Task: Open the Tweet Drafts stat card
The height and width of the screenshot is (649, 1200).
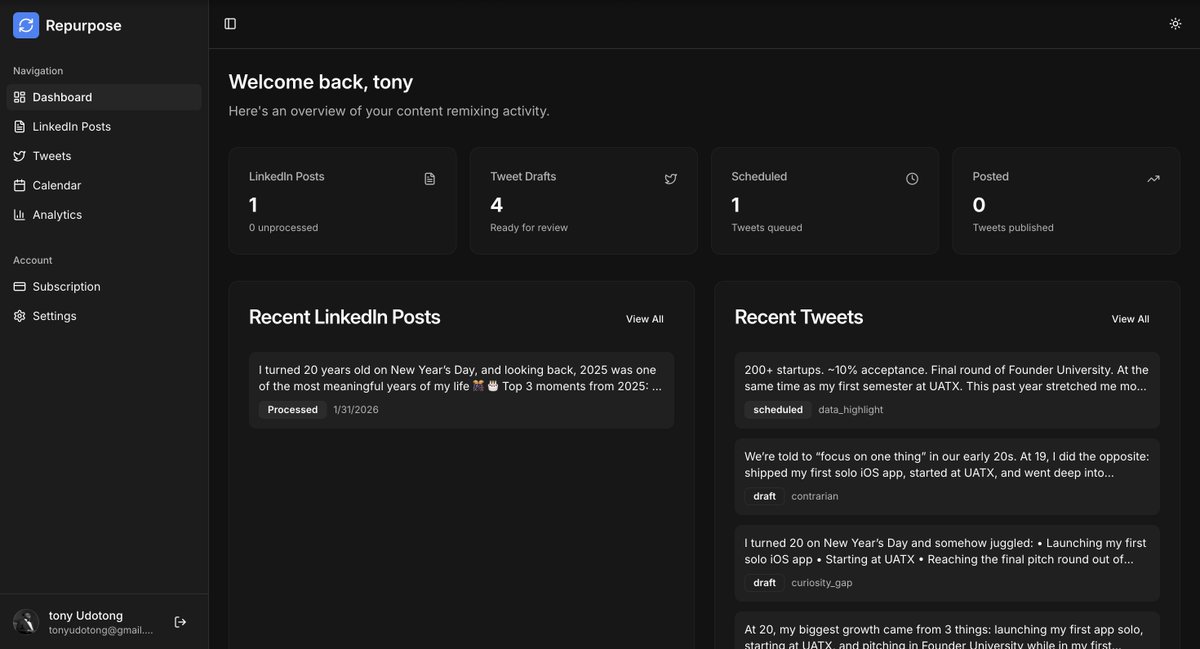Action: pyautogui.click(x=584, y=201)
